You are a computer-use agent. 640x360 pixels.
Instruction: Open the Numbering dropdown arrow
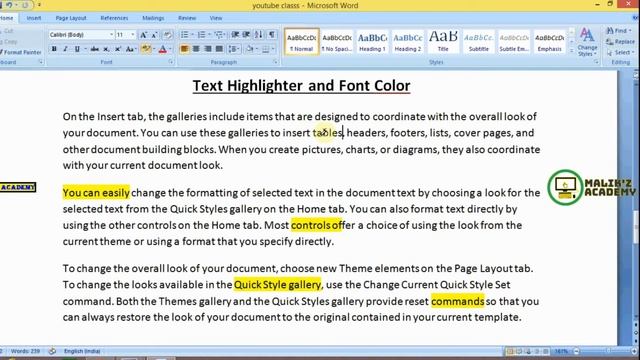[209, 35]
